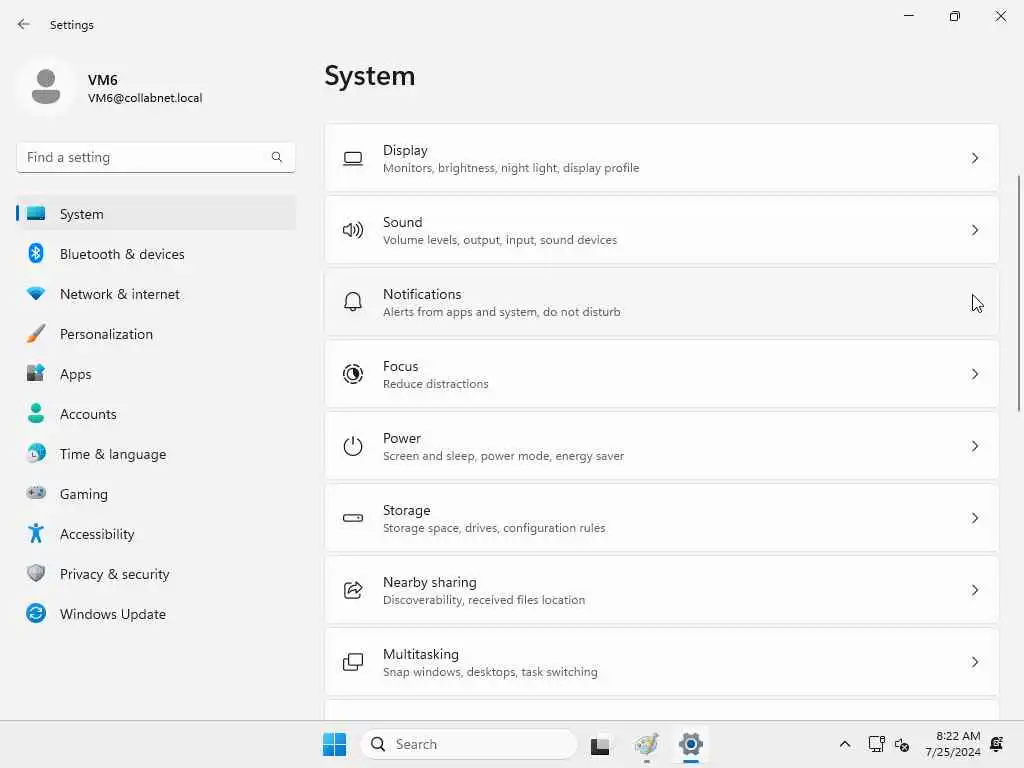Viewport: 1024px width, 768px height.
Task: Click the Apps icon in the sidebar
Action: click(x=36, y=373)
